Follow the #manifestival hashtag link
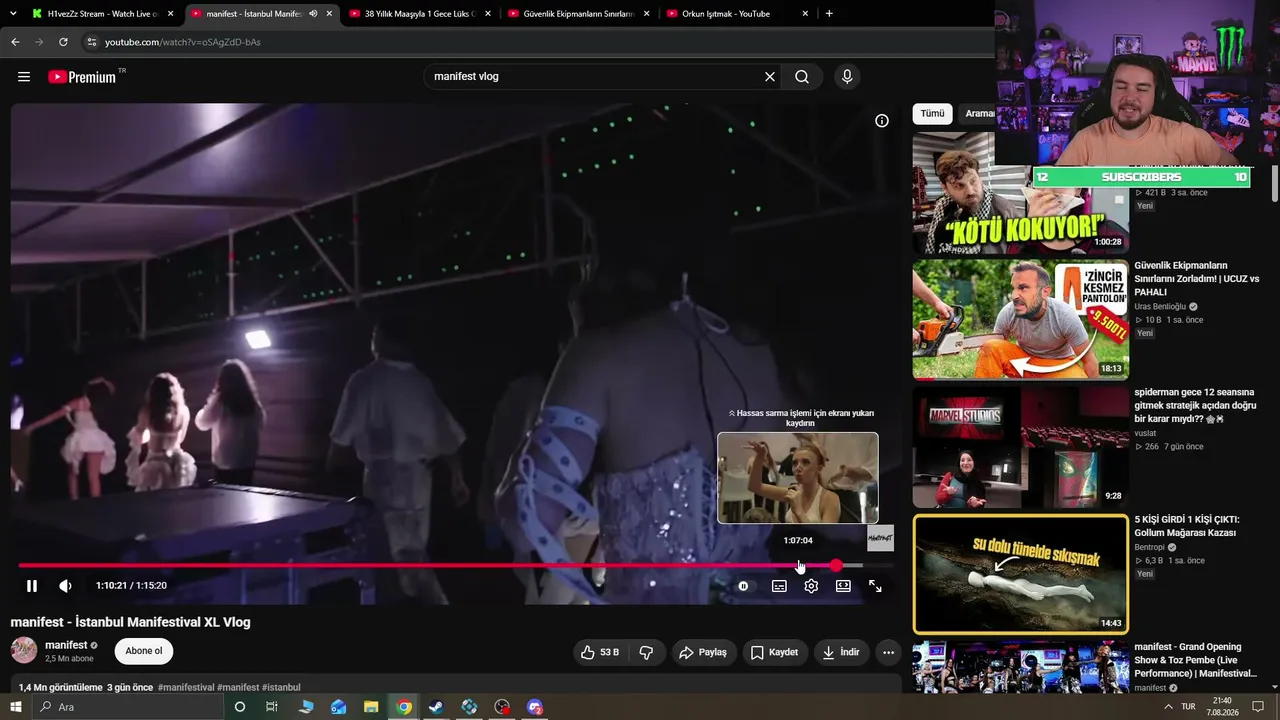The image size is (1280, 720). [186, 688]
